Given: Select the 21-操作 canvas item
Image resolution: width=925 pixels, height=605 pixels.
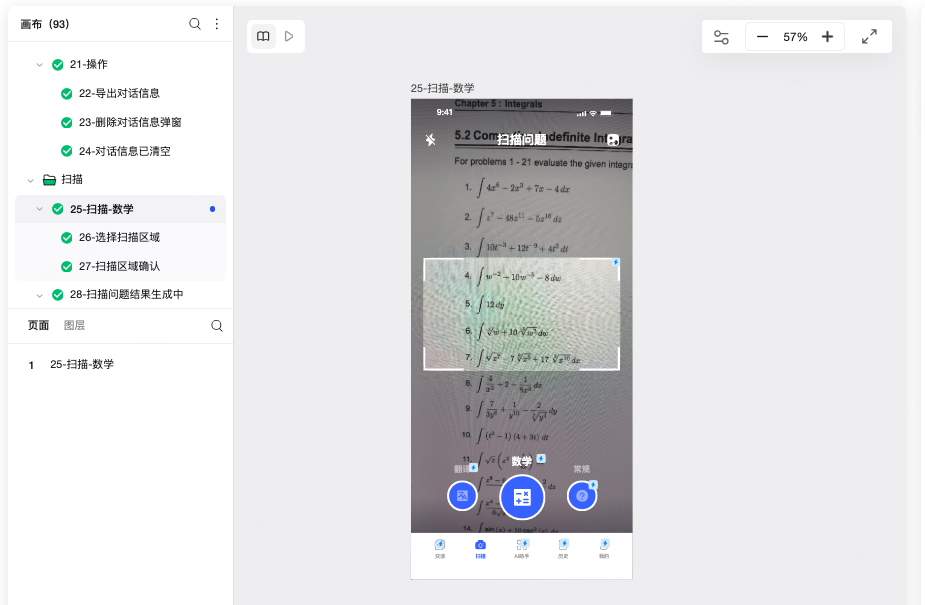Looking at the screenshot, I should (x=88, y=64).
